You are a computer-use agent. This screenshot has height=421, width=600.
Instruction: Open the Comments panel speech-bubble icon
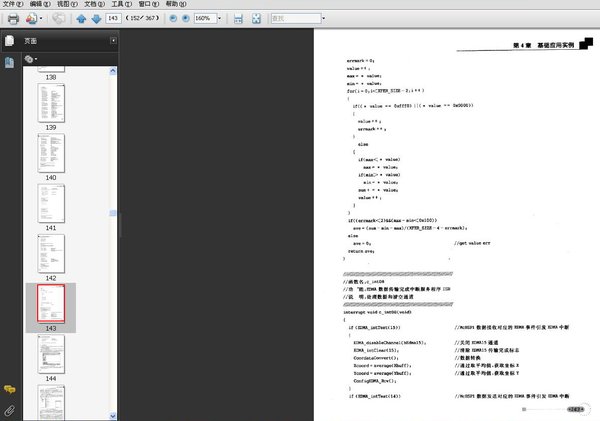point(10,390)
